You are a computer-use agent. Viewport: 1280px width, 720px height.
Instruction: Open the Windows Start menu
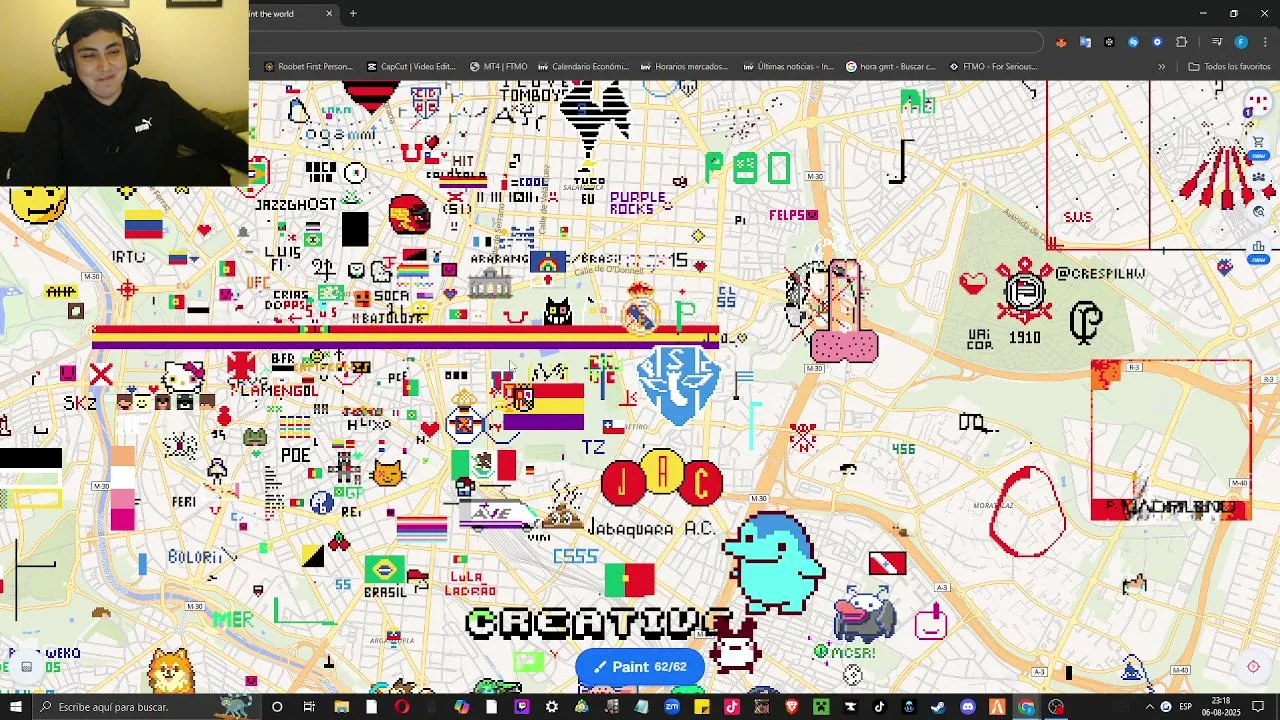point(15,707)
